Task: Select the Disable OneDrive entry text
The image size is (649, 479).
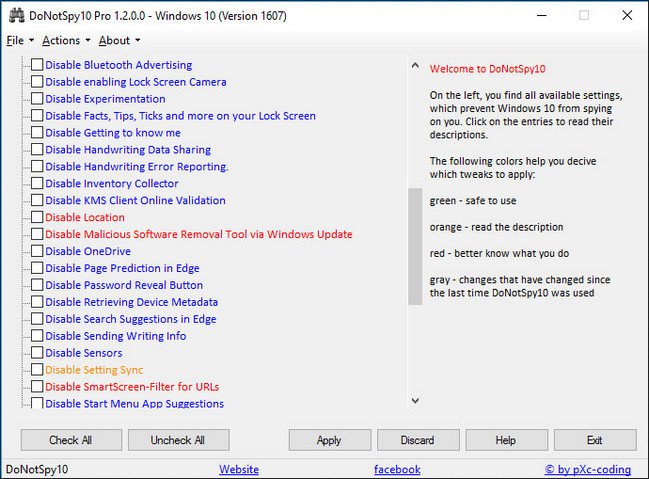Action: [x=88, y=251]
